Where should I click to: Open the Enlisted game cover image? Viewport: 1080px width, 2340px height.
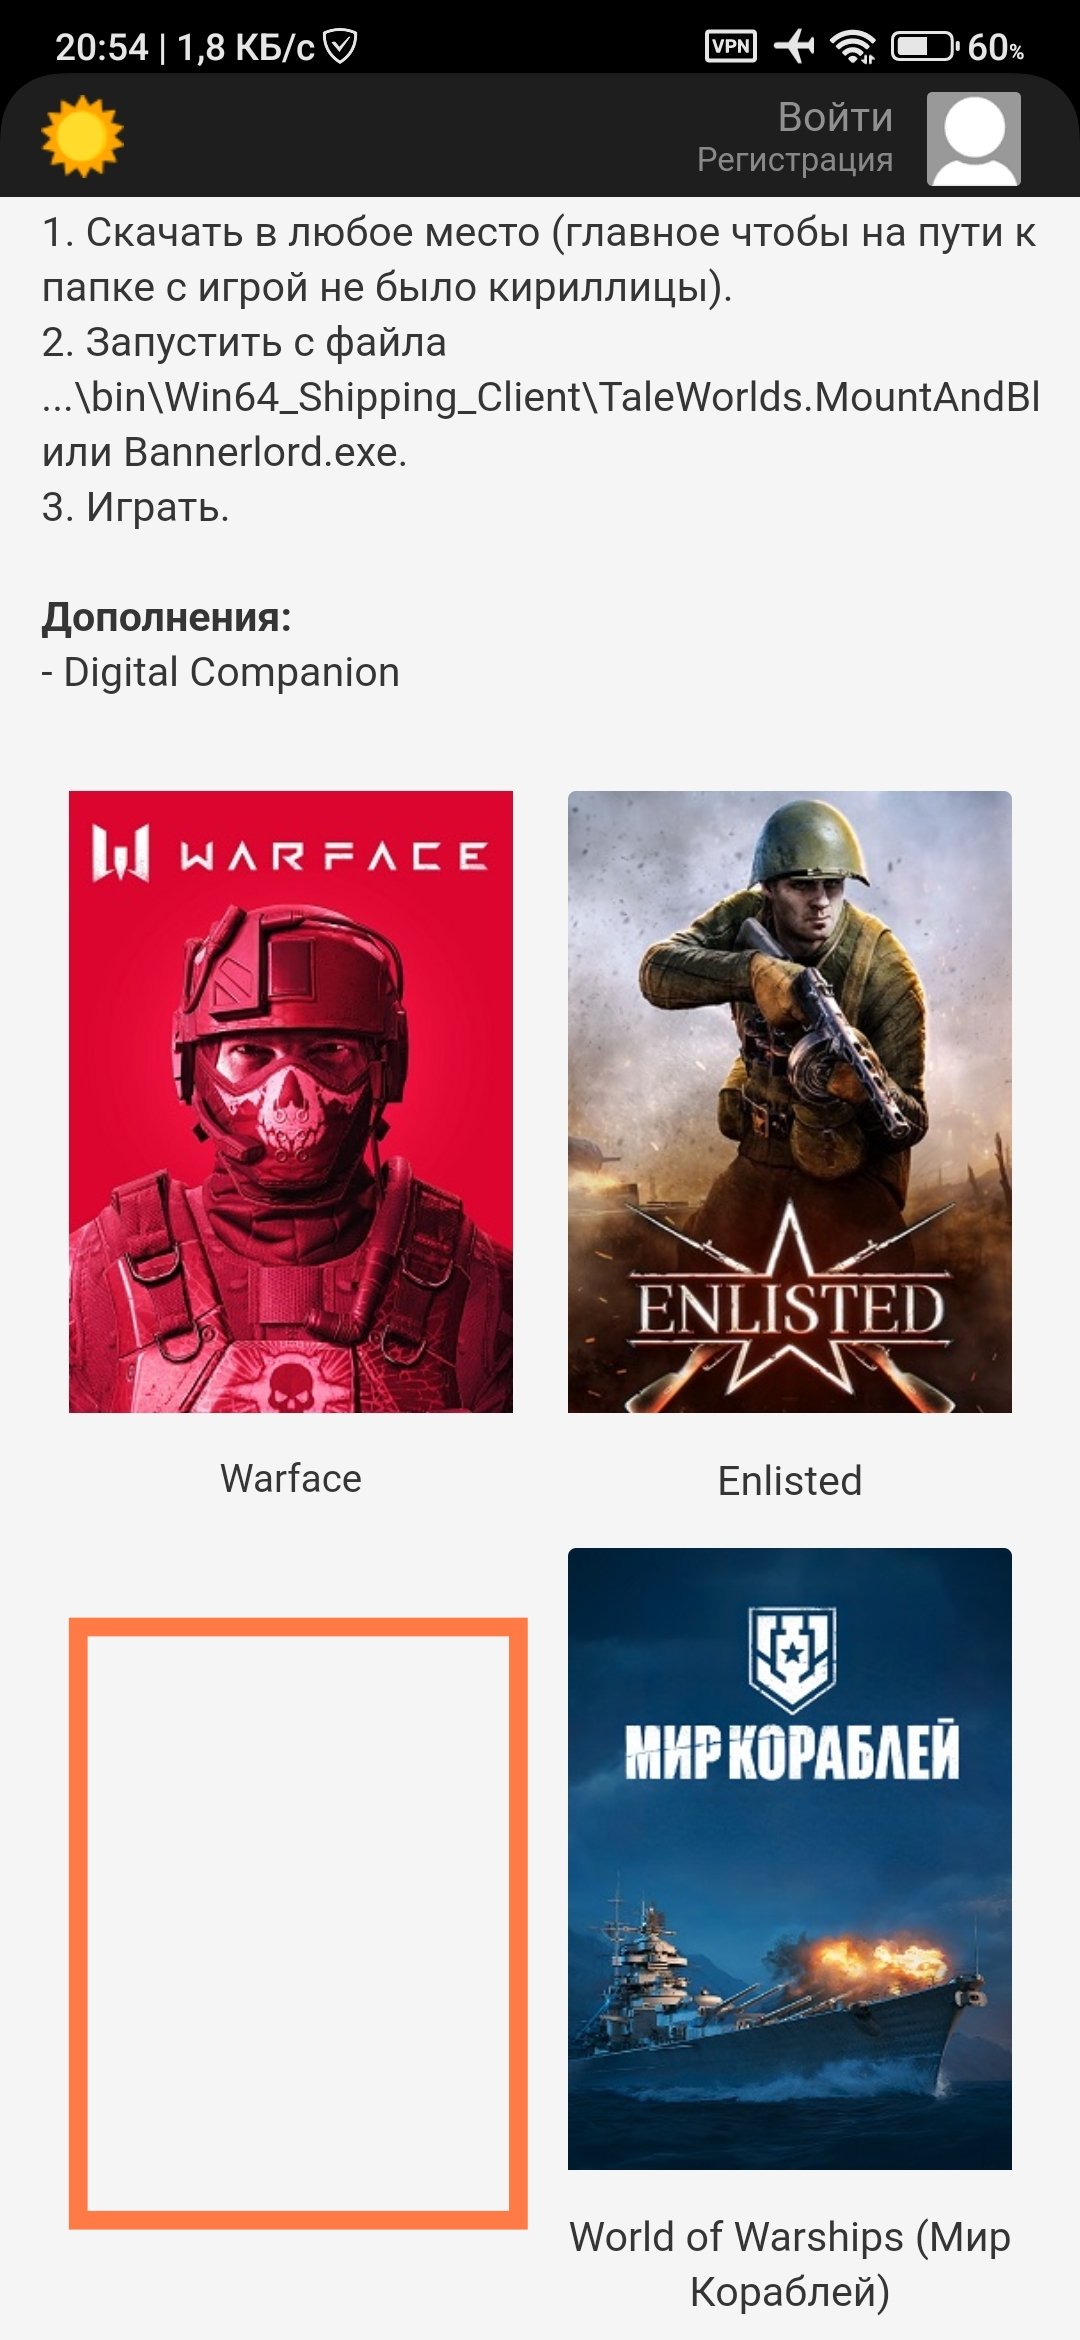point(790,1101)
